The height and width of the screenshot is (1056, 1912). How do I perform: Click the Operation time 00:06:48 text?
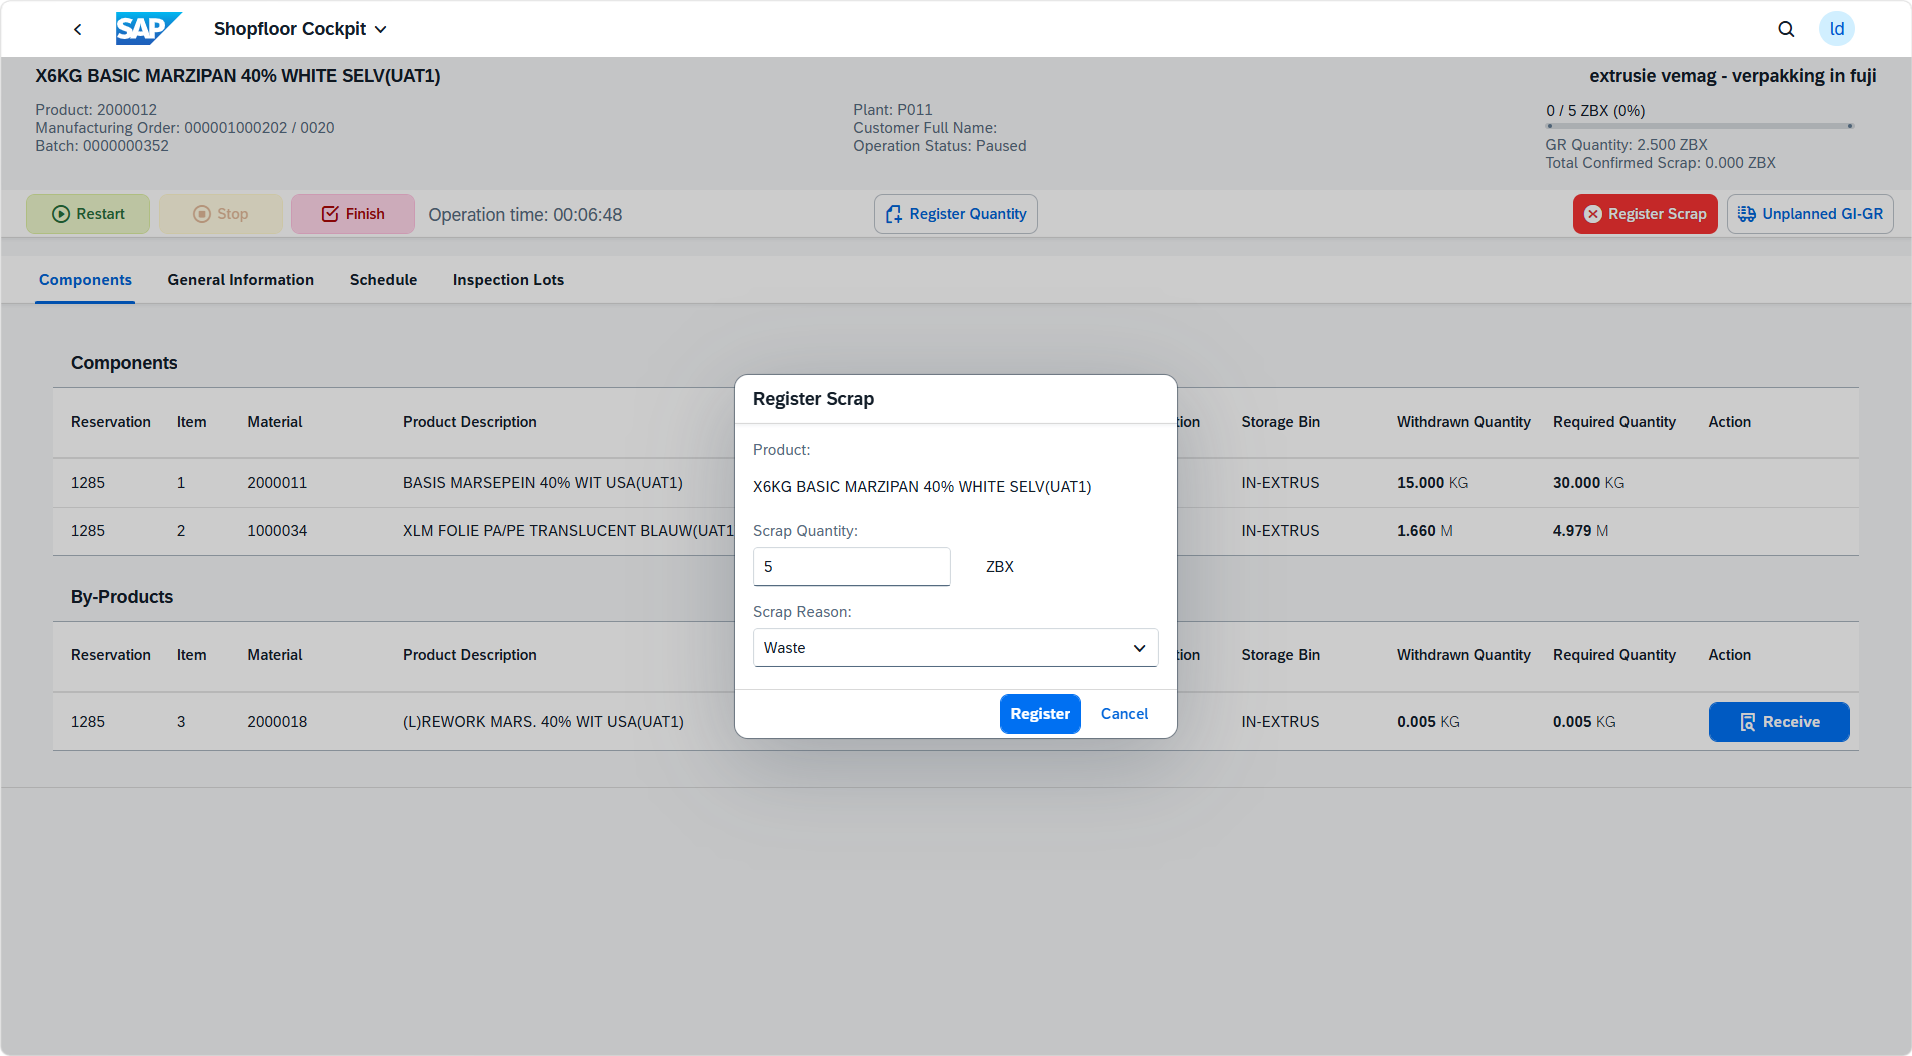tap(525, 215)
